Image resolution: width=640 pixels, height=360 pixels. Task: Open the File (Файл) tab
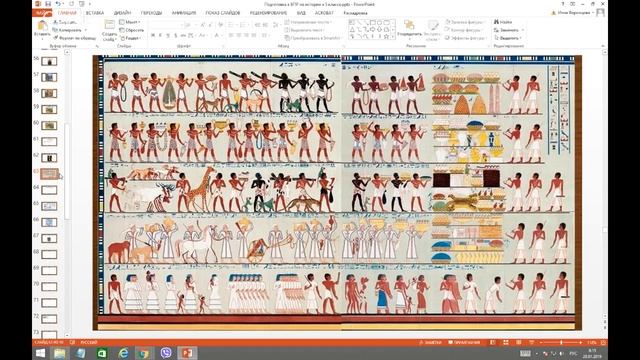click(x=42, y=13)
